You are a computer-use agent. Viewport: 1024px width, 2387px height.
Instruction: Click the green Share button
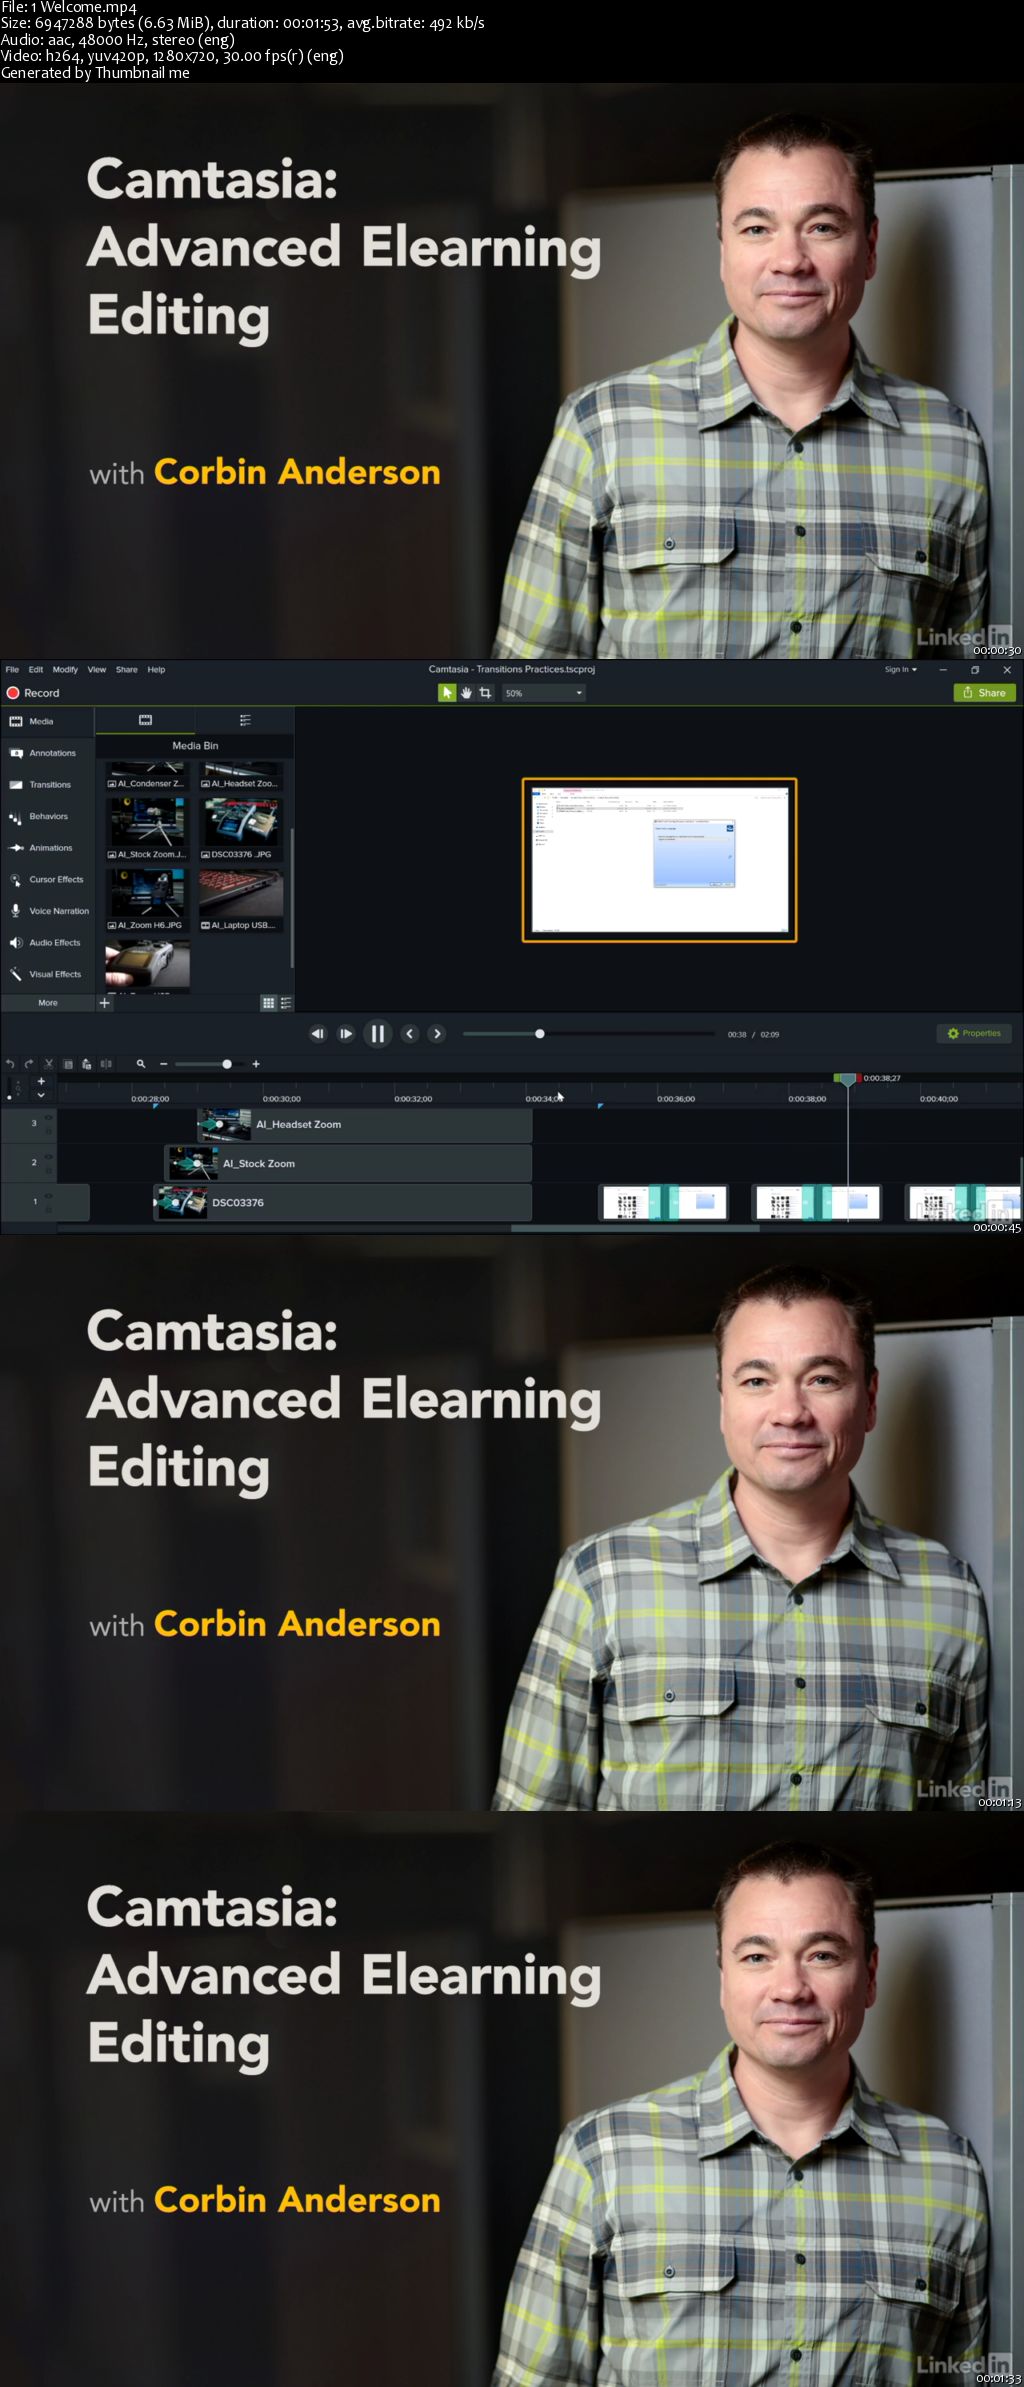point(985,693)
